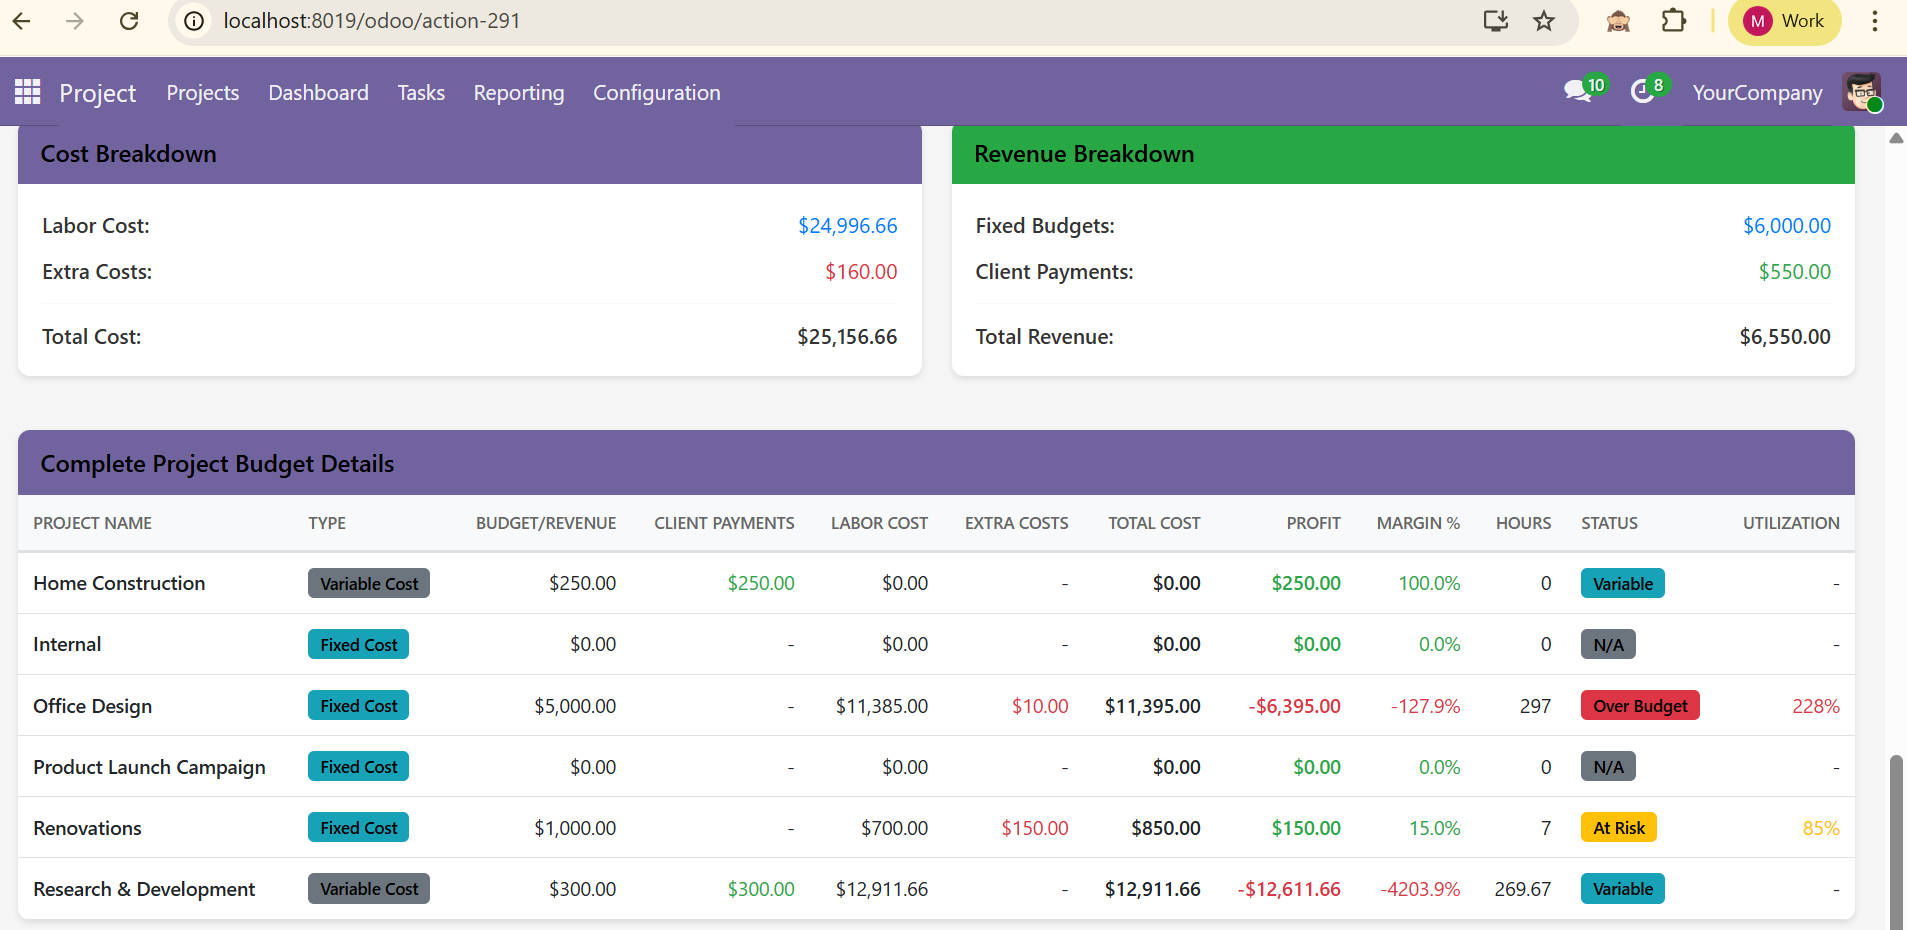Viewport: 1907px width, 930px height.
Task: Click the Over Budget status badge
Action: (x=1639, y=705)
